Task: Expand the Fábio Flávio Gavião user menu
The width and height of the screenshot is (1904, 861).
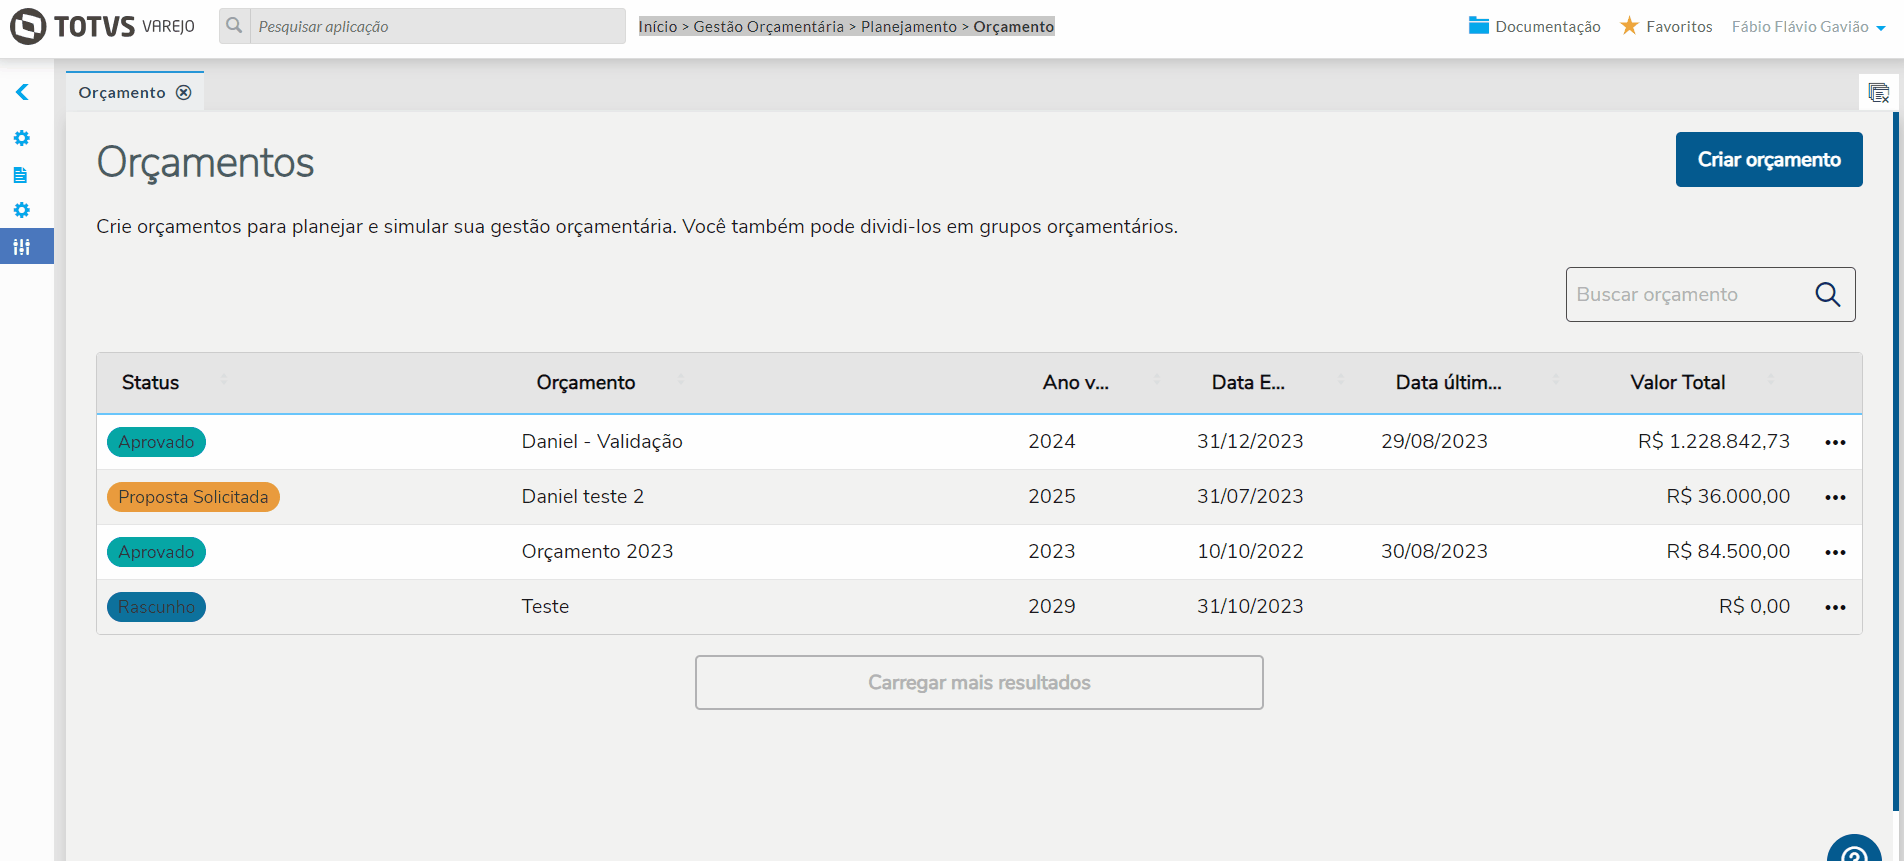Action: 1808,27
